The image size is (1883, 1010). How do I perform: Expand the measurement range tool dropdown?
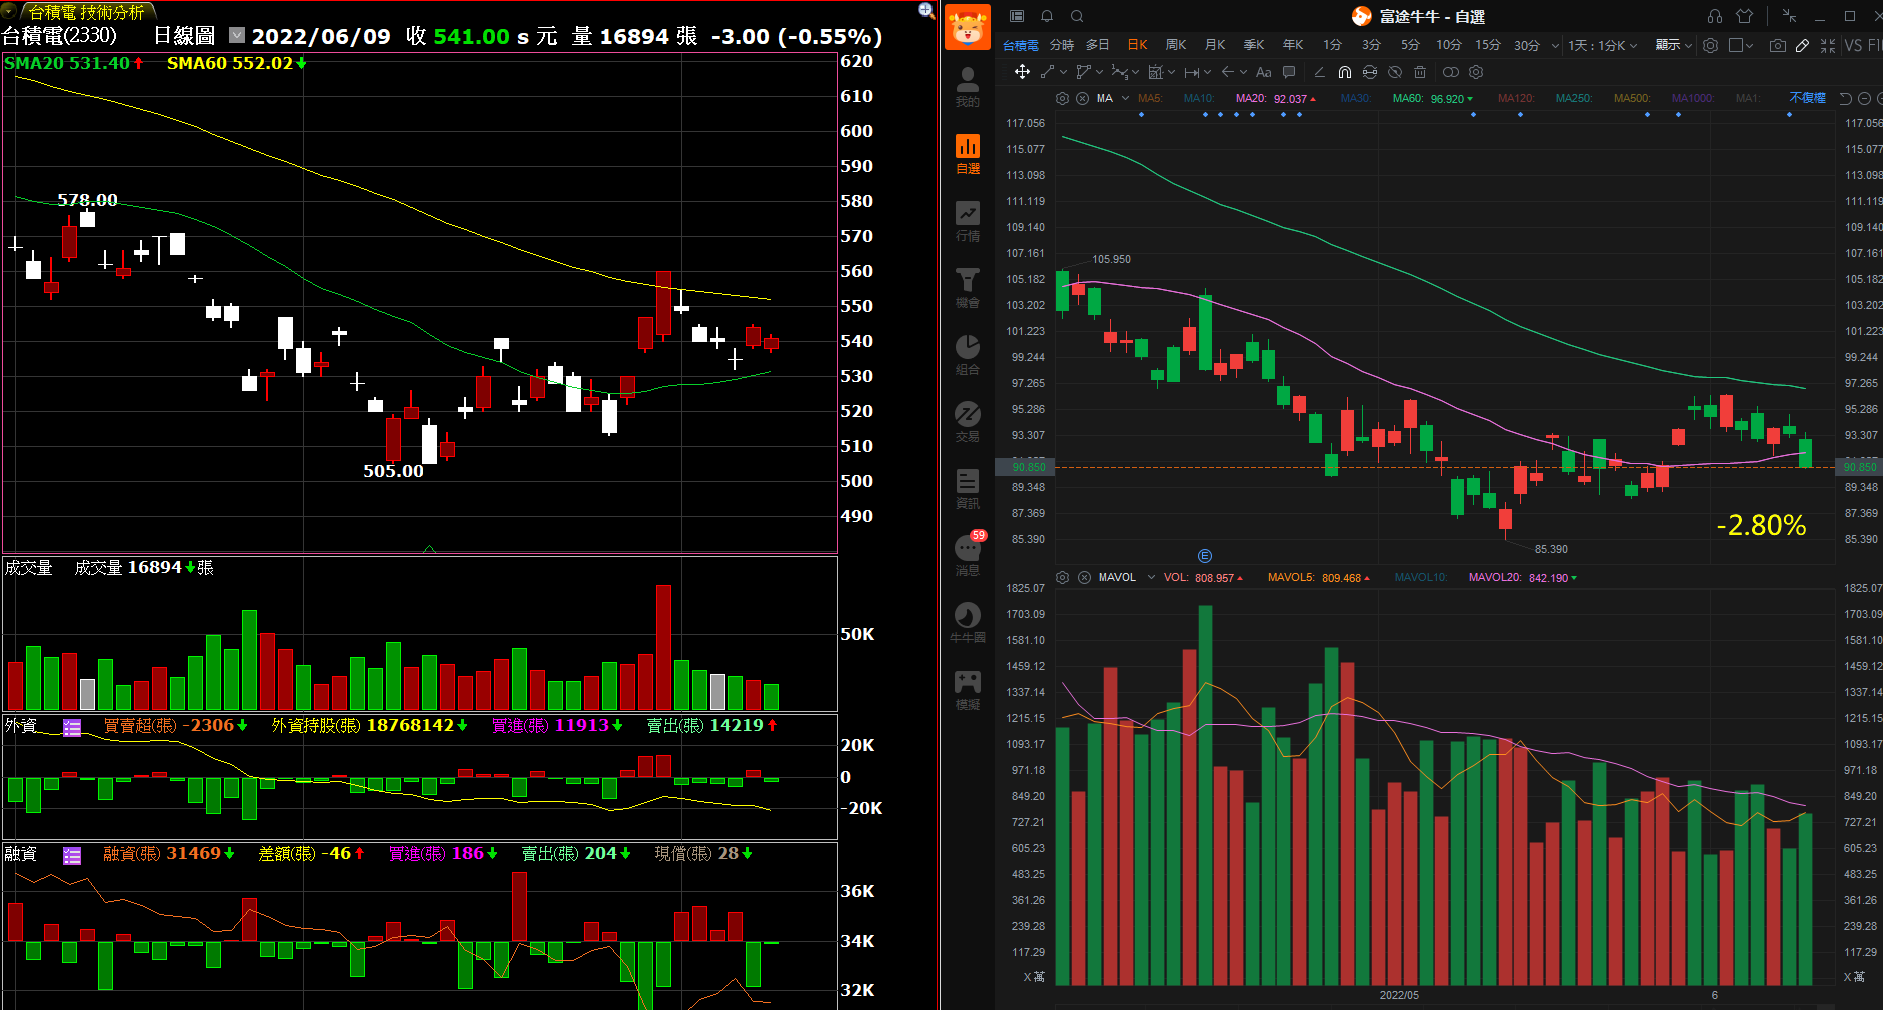tap(1208, 72)
